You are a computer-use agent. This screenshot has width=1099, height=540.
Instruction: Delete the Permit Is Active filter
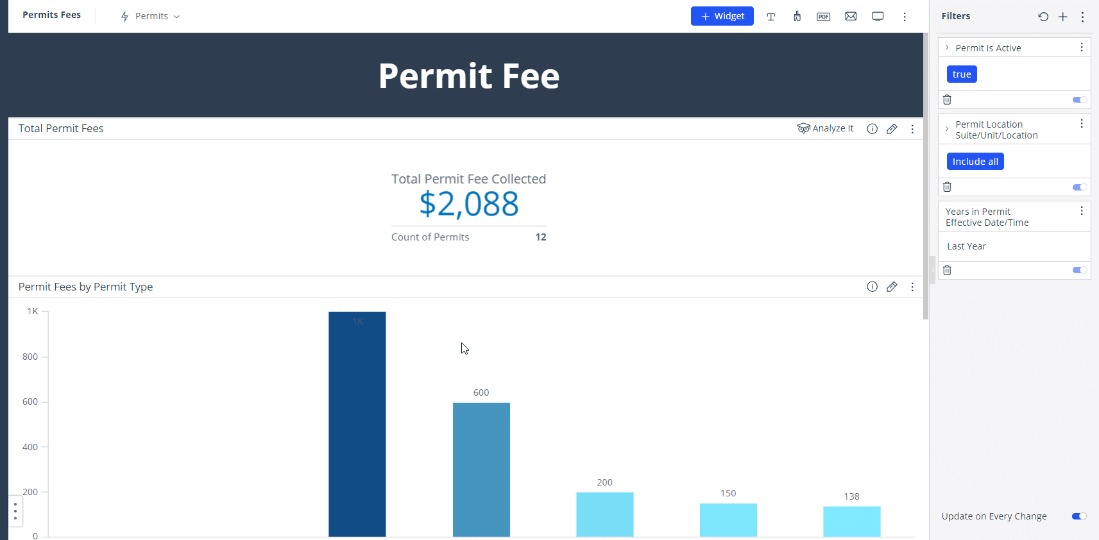(x=947, y=100)
